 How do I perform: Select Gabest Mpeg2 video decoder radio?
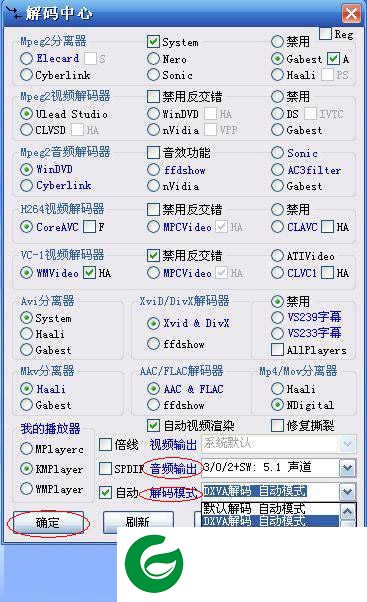pos(277,130)
